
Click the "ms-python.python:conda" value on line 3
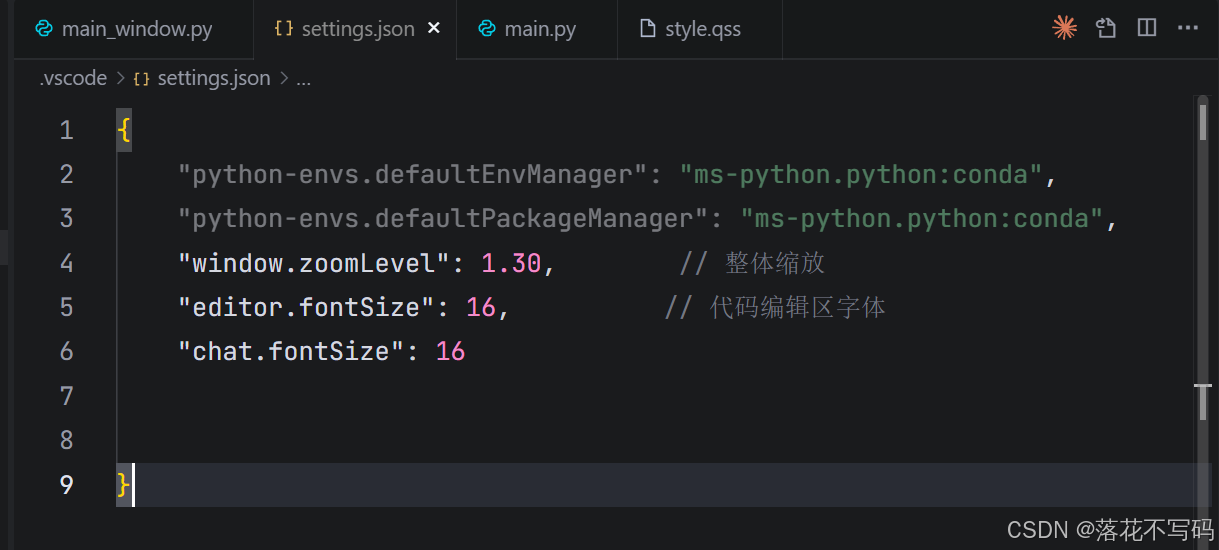pos(922,219)
